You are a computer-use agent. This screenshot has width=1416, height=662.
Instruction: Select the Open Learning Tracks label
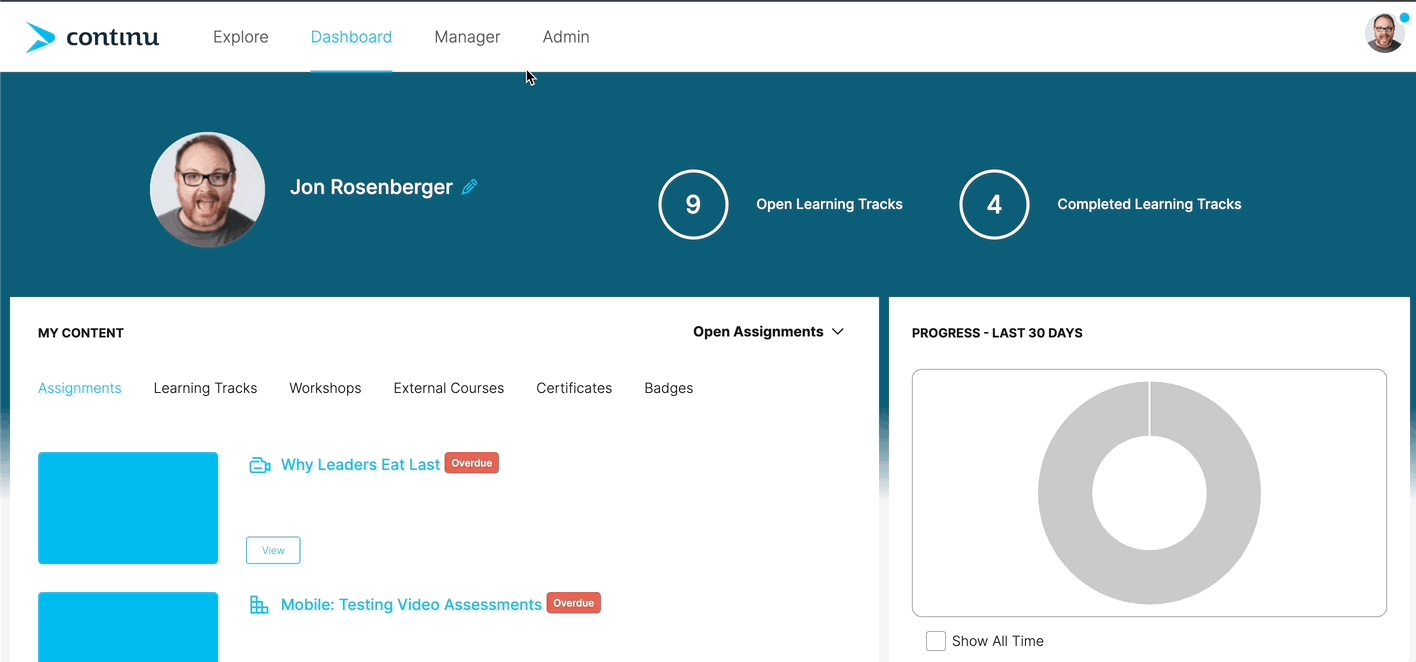coord(829,204)
